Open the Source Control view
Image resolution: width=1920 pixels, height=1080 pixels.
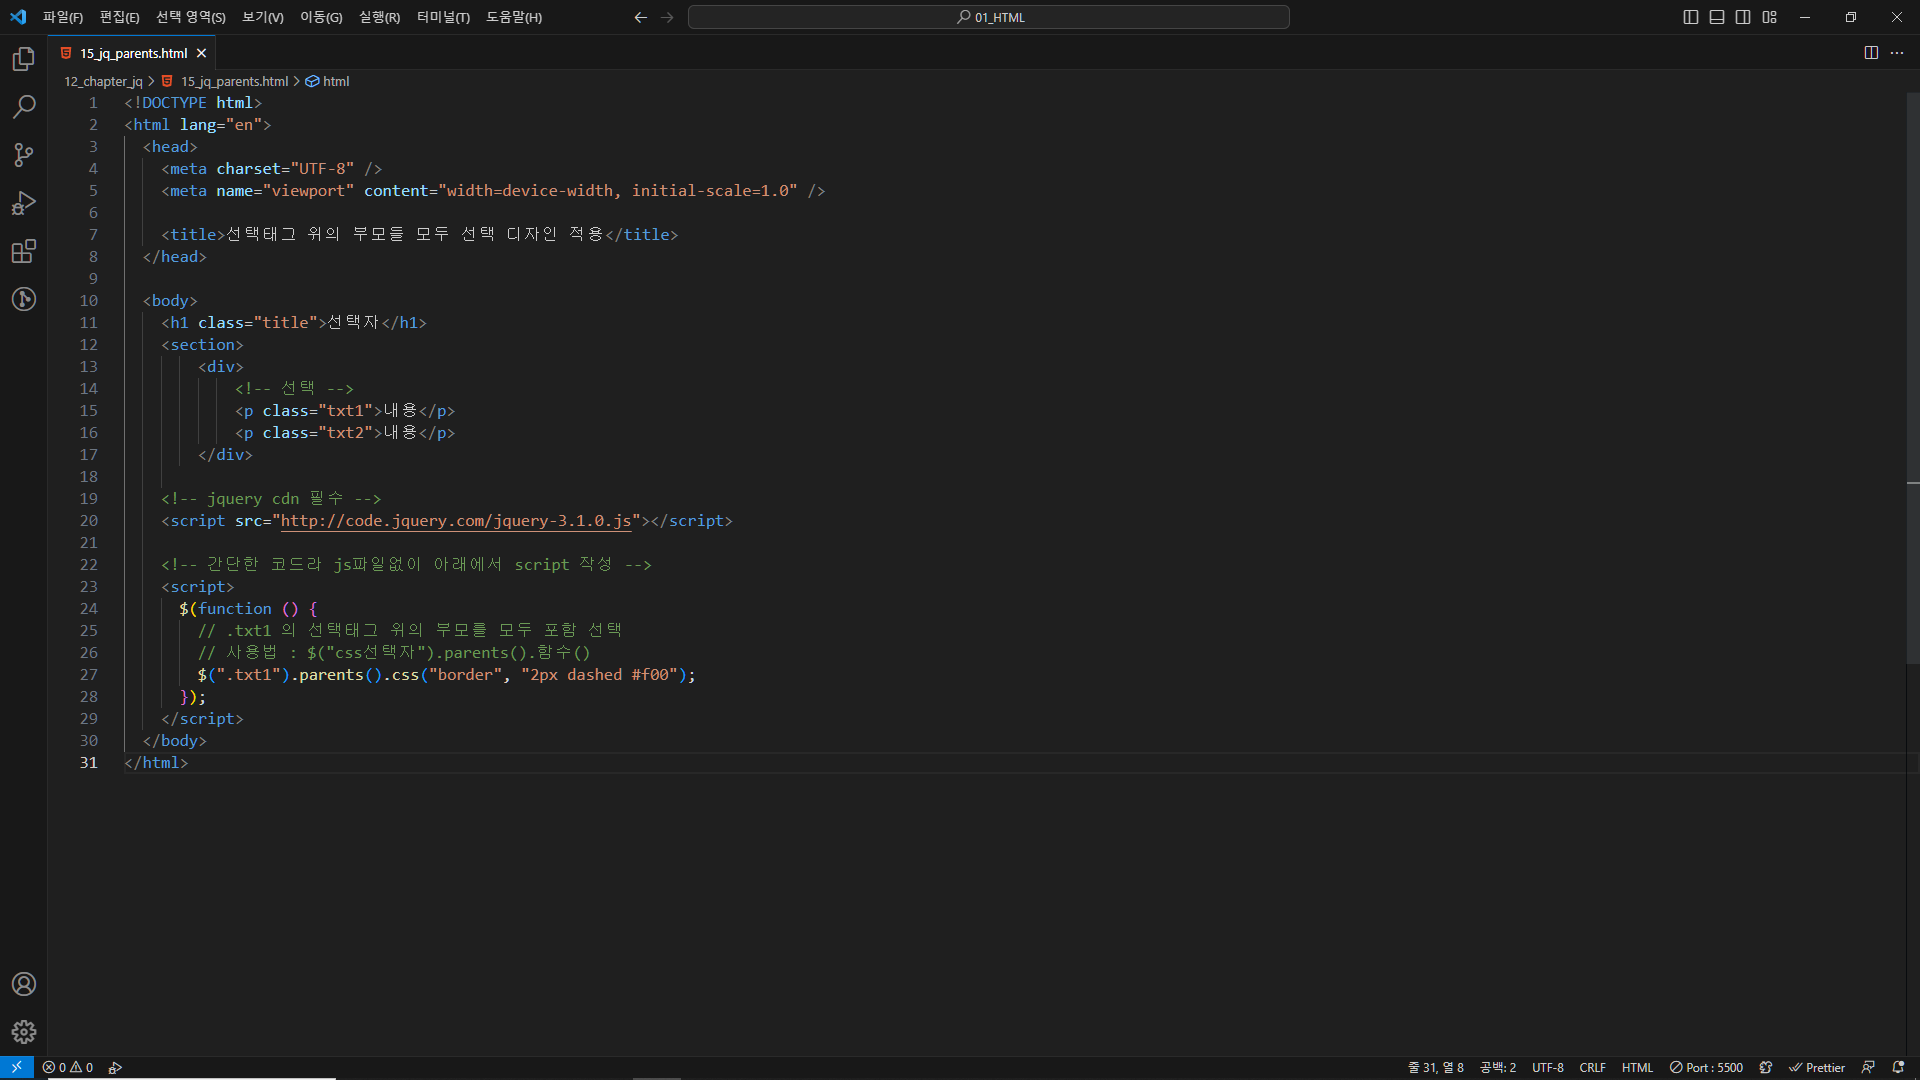pyautogui.click(x=24, y=155)
